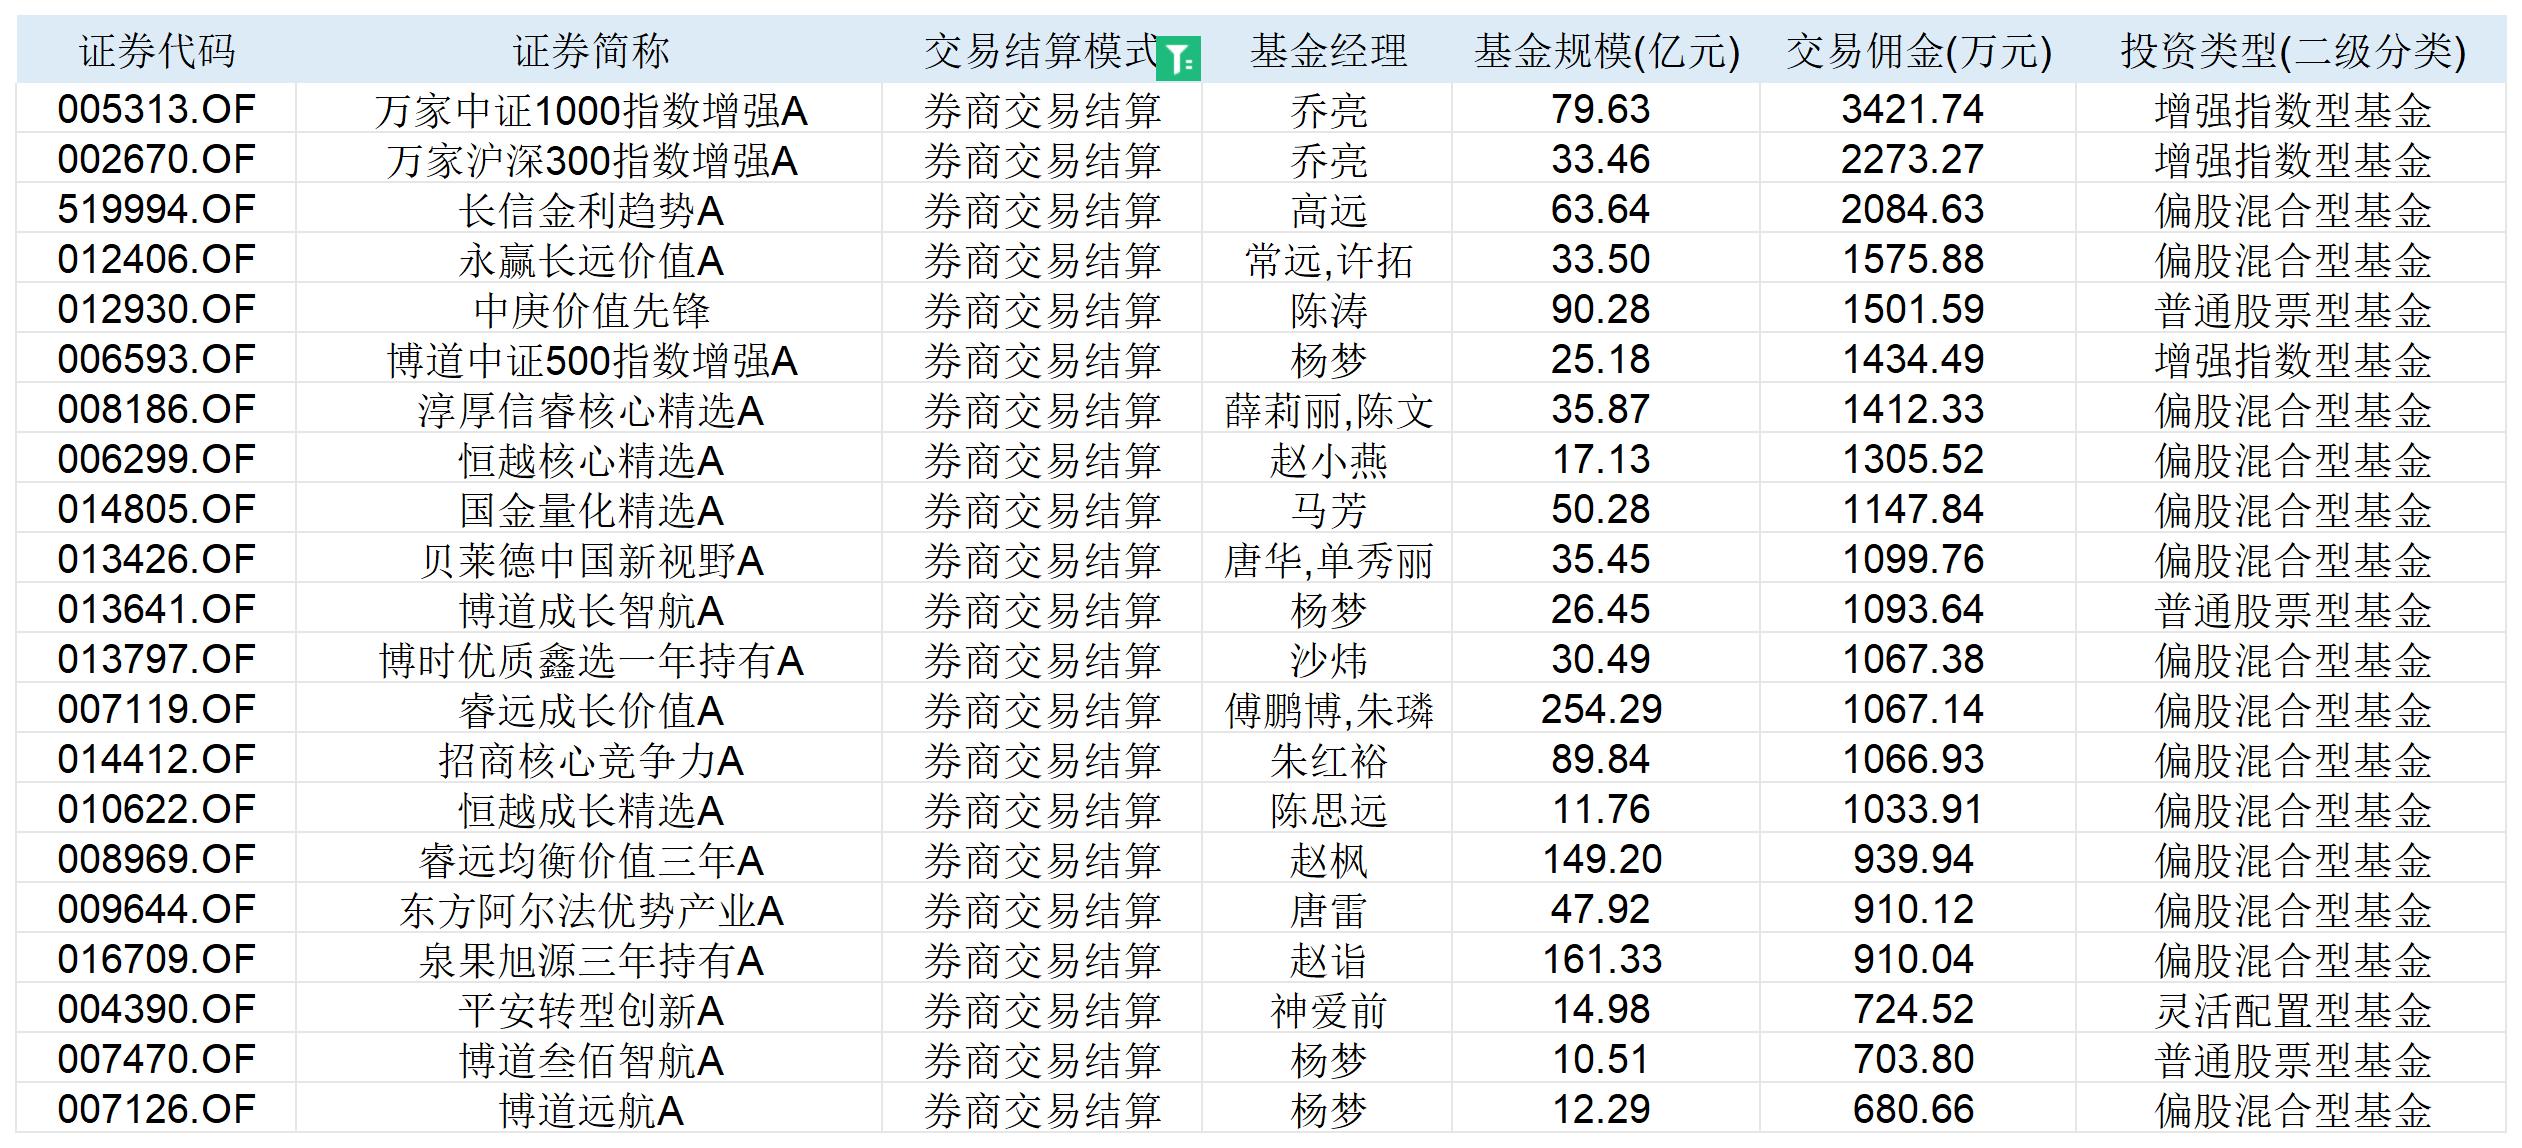Click code cell 016709.OF

tap(157, 959)
